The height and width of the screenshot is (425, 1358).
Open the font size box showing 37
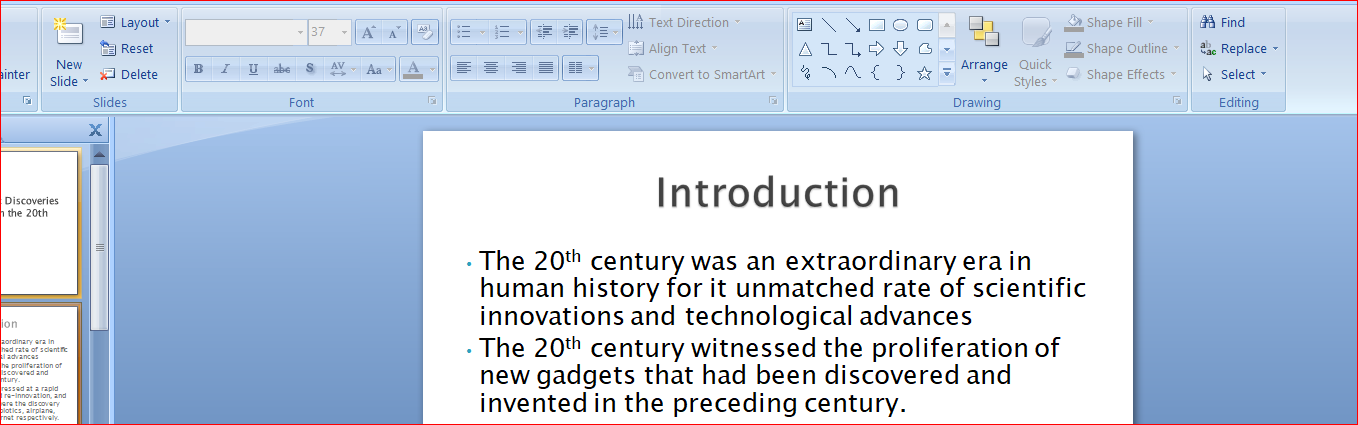tap(330, 32)
